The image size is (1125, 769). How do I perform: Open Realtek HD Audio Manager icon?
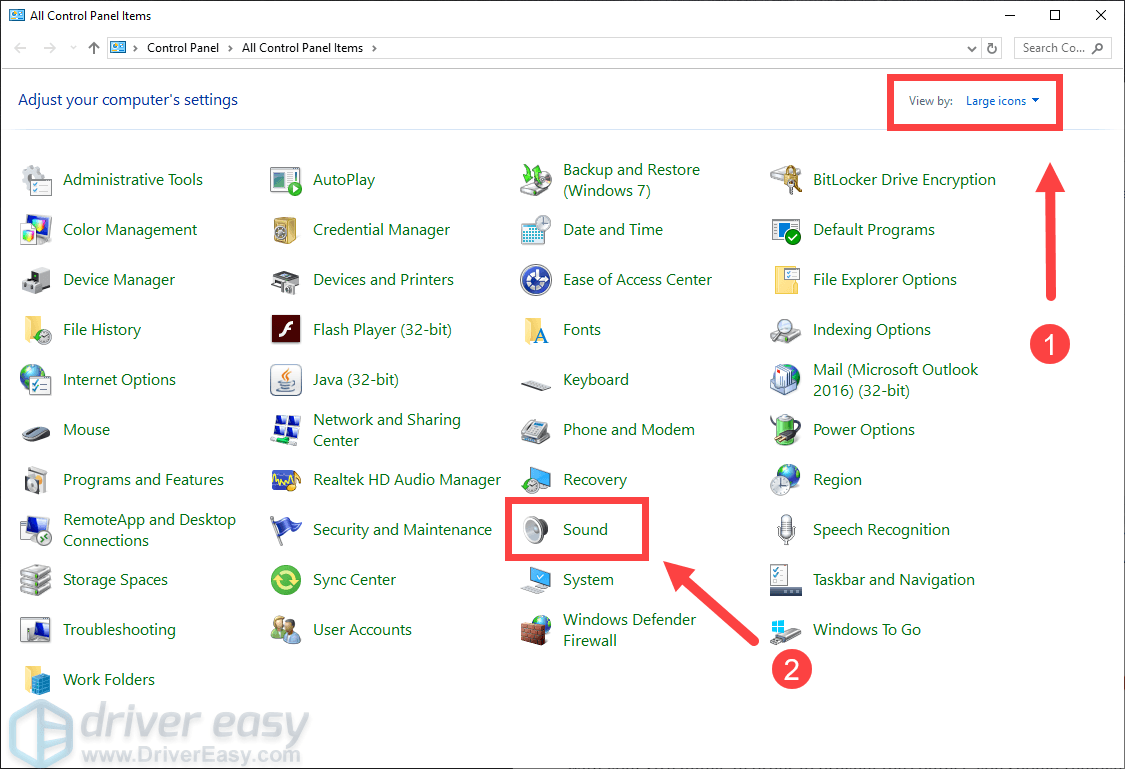(x=286, y=480)
